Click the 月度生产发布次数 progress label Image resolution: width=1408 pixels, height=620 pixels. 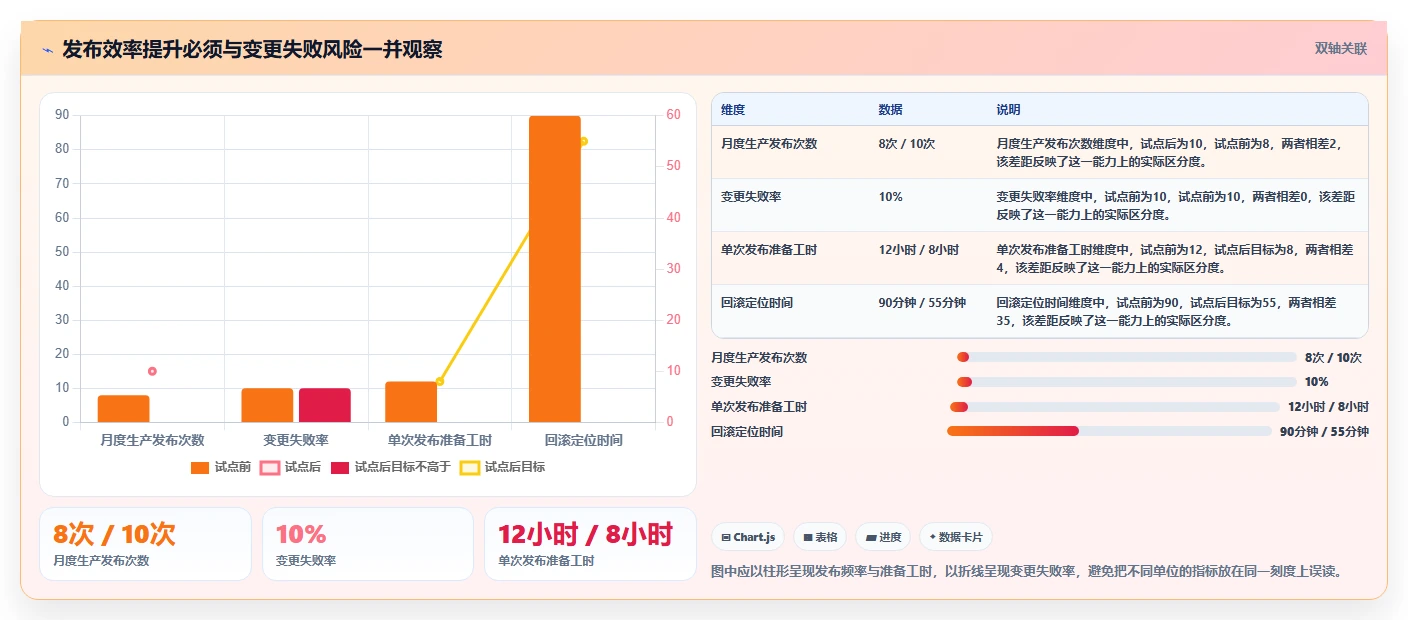click(759, 358)
